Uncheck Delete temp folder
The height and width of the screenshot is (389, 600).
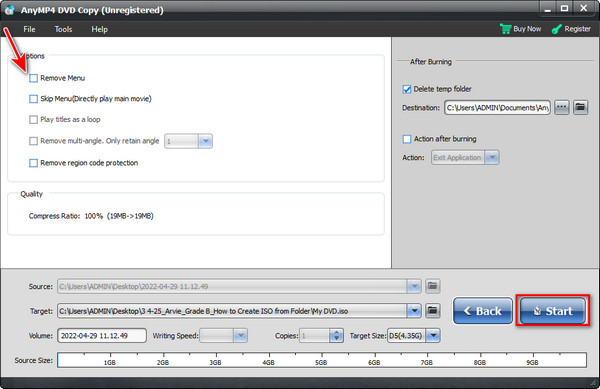click(x=407, y=89)
